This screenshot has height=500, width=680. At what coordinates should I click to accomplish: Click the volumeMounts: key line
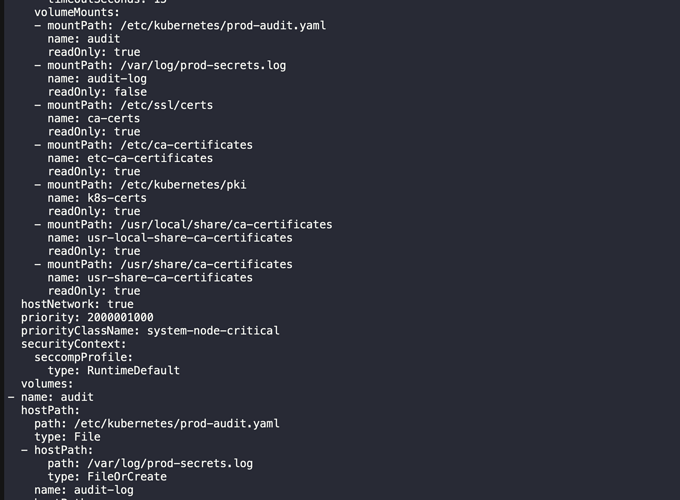[x=77, y=12]
